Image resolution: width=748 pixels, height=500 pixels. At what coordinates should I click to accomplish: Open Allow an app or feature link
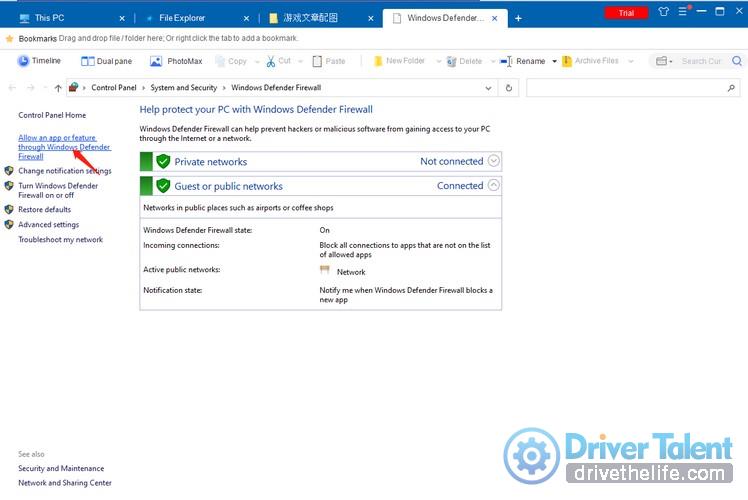[64, 147]
